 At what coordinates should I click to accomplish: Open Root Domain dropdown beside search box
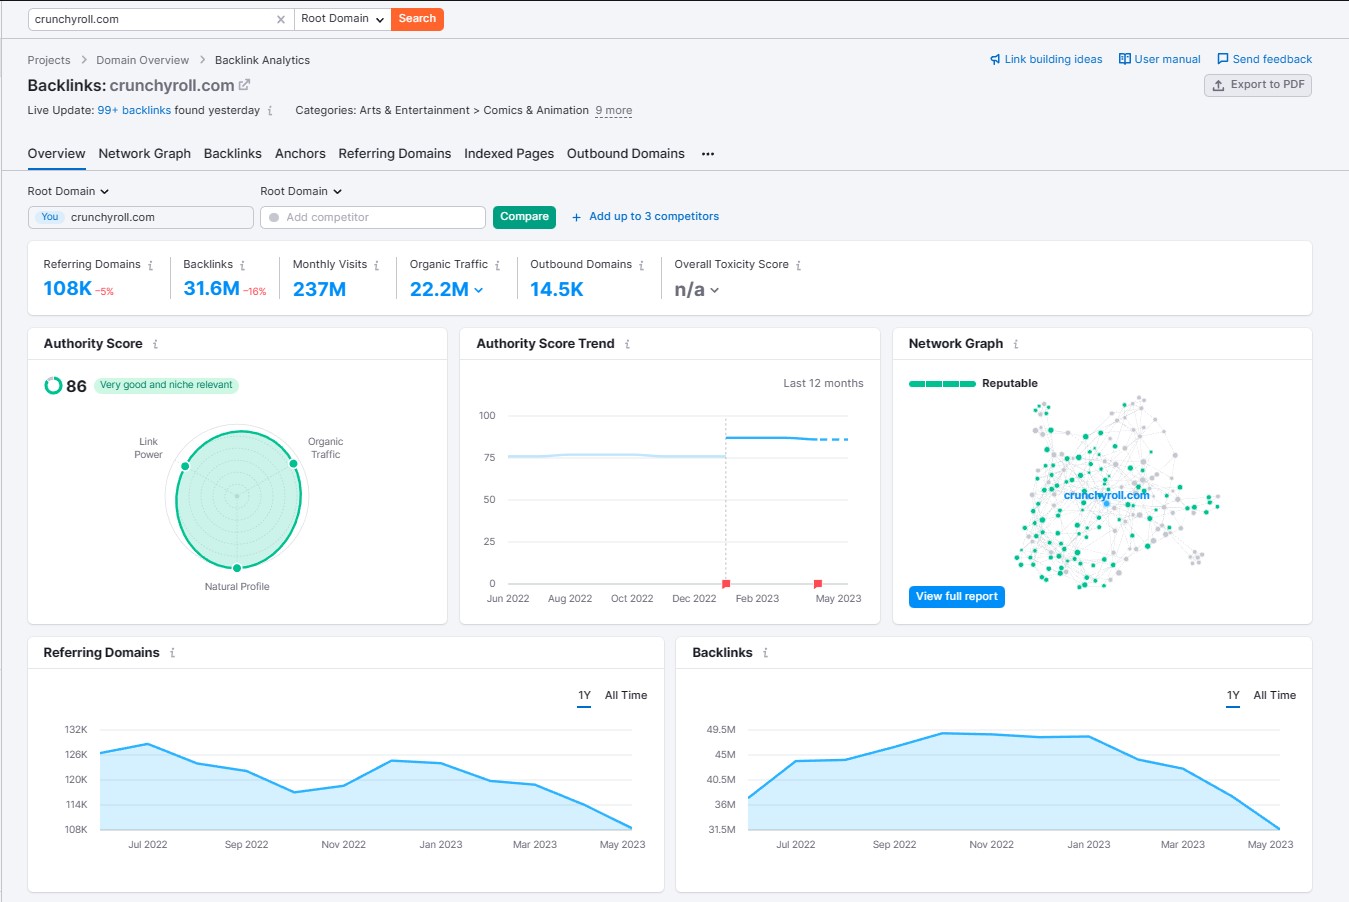(342, 19)
